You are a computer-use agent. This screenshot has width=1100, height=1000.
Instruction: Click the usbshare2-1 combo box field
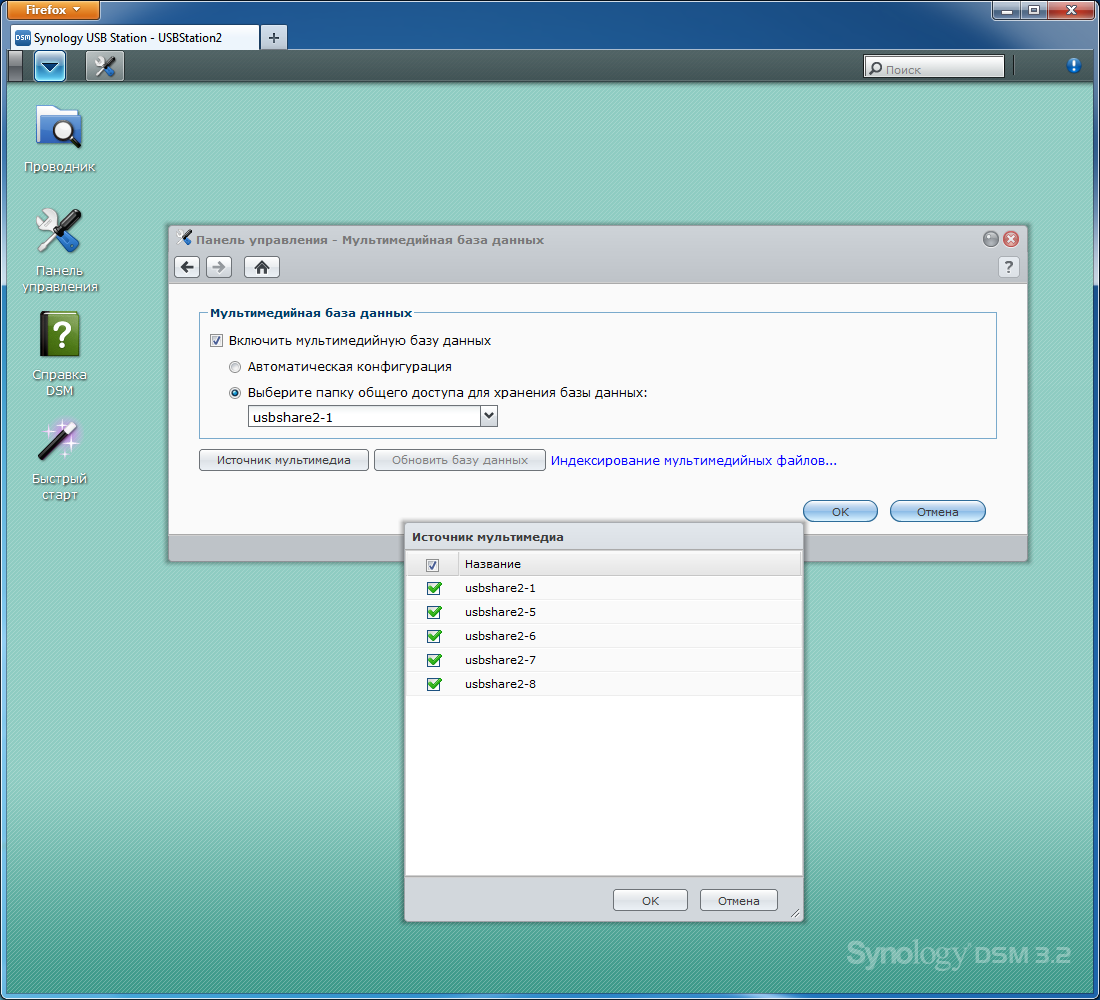click(x=365, y=416)
